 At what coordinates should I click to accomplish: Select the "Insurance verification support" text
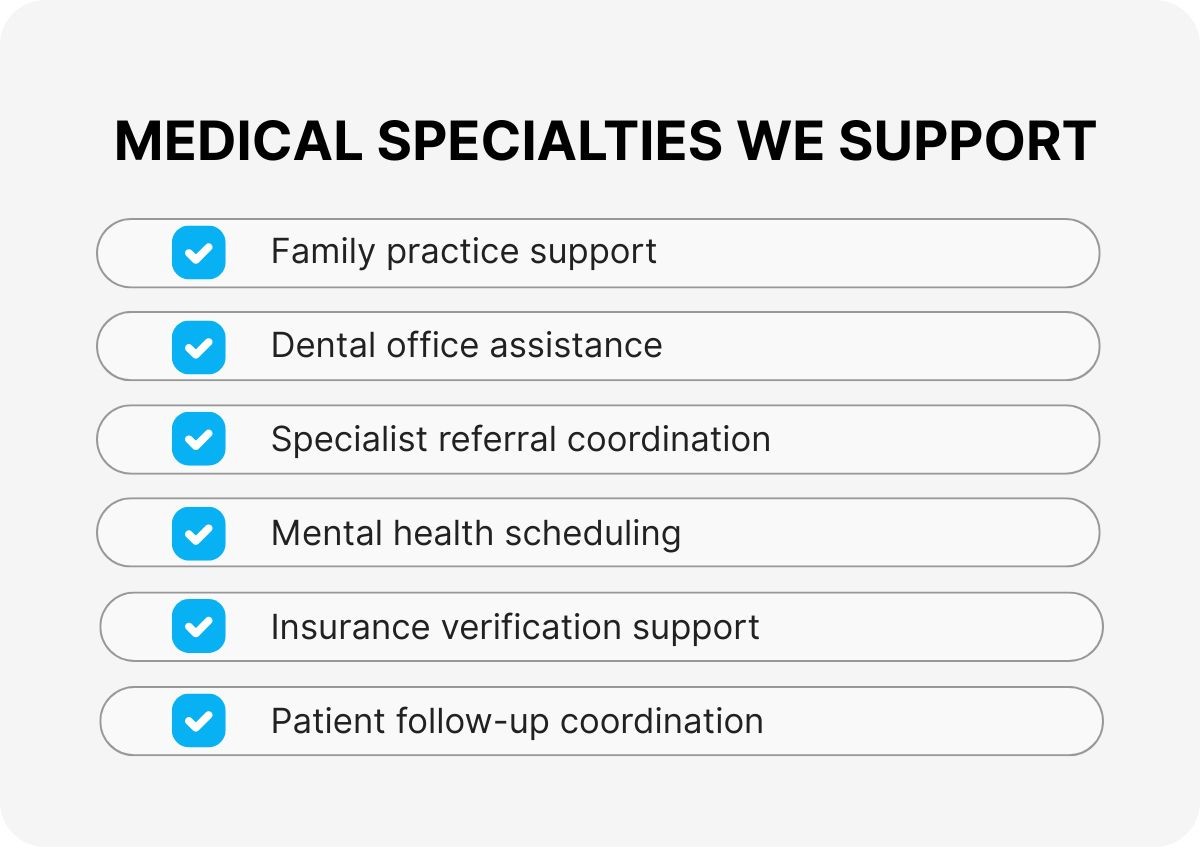(x=515, y=627)
